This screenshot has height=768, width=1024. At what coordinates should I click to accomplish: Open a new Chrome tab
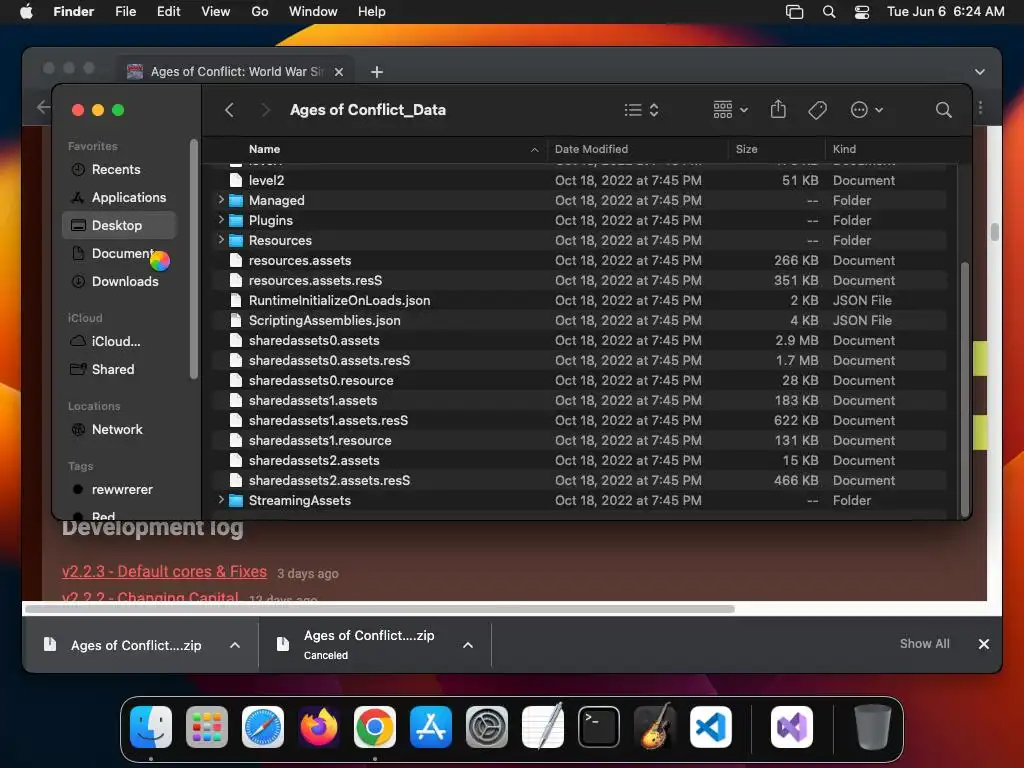point(377,72)
